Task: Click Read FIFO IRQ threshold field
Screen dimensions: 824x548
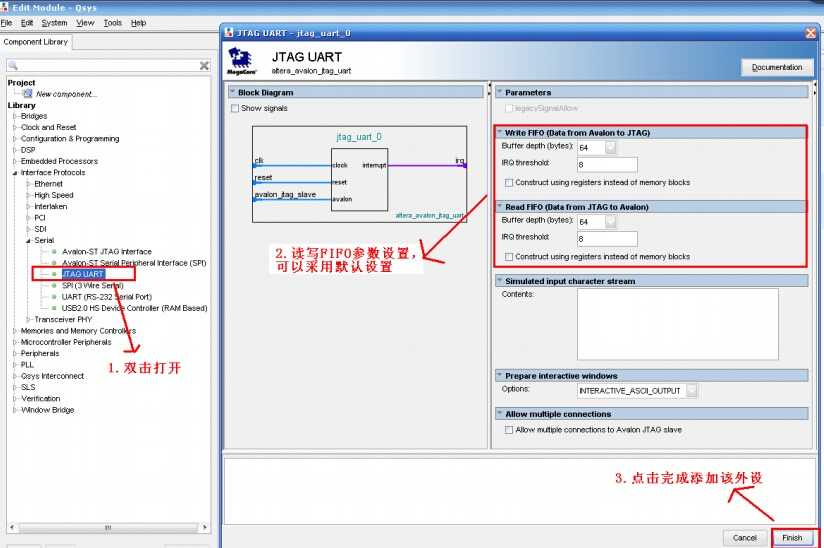Action: pyautogui.click(x=607, y=239)
